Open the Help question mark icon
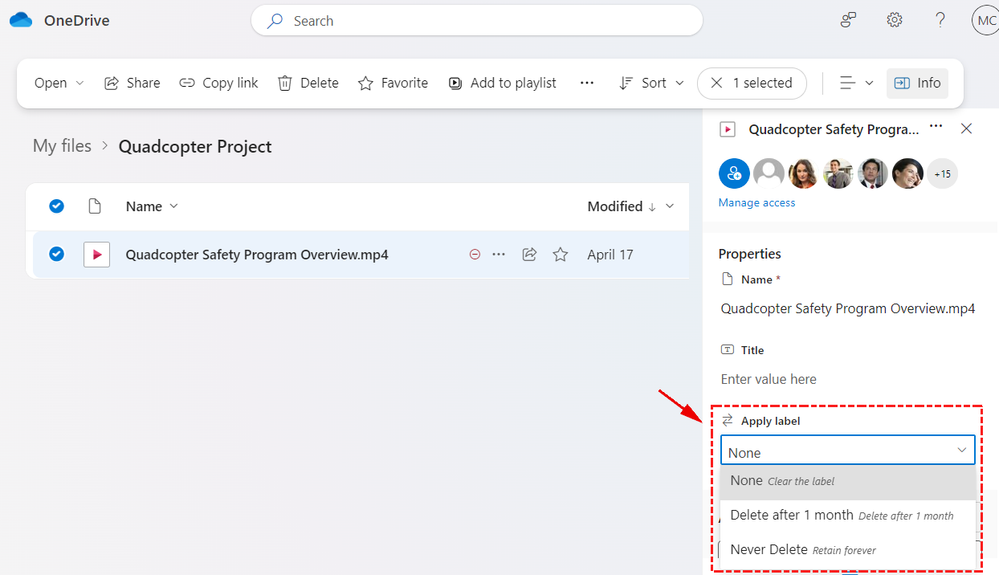This screenshot has width=999, height=575. coord(940,20)
